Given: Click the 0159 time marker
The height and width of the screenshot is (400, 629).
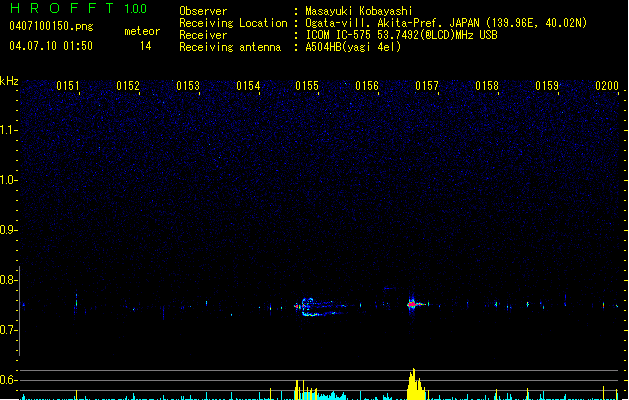Looking at the screenshot, I should (x=547, y=86).
